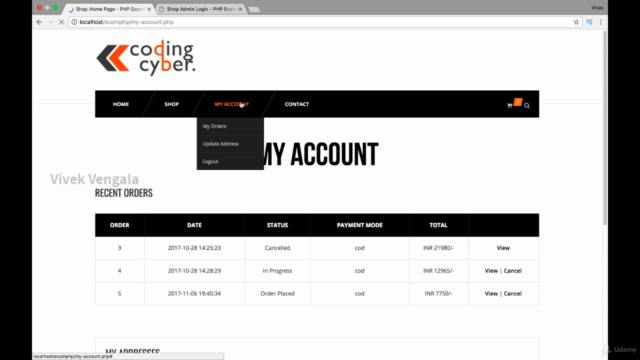
Task: Click the DATE column header
Action: 194,225
